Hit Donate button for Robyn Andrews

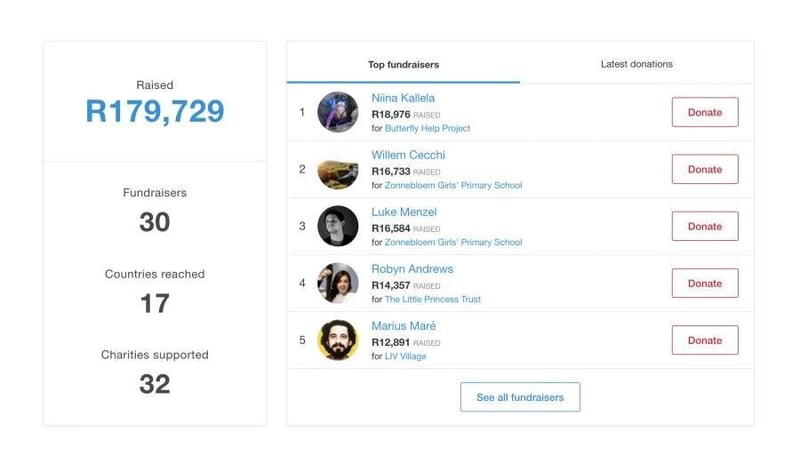(704, 283)
